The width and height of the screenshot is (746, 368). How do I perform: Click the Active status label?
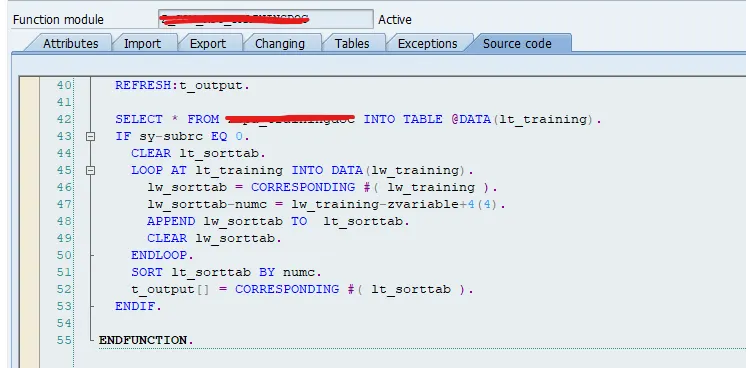pyautogui.click(x=395, y=20)
